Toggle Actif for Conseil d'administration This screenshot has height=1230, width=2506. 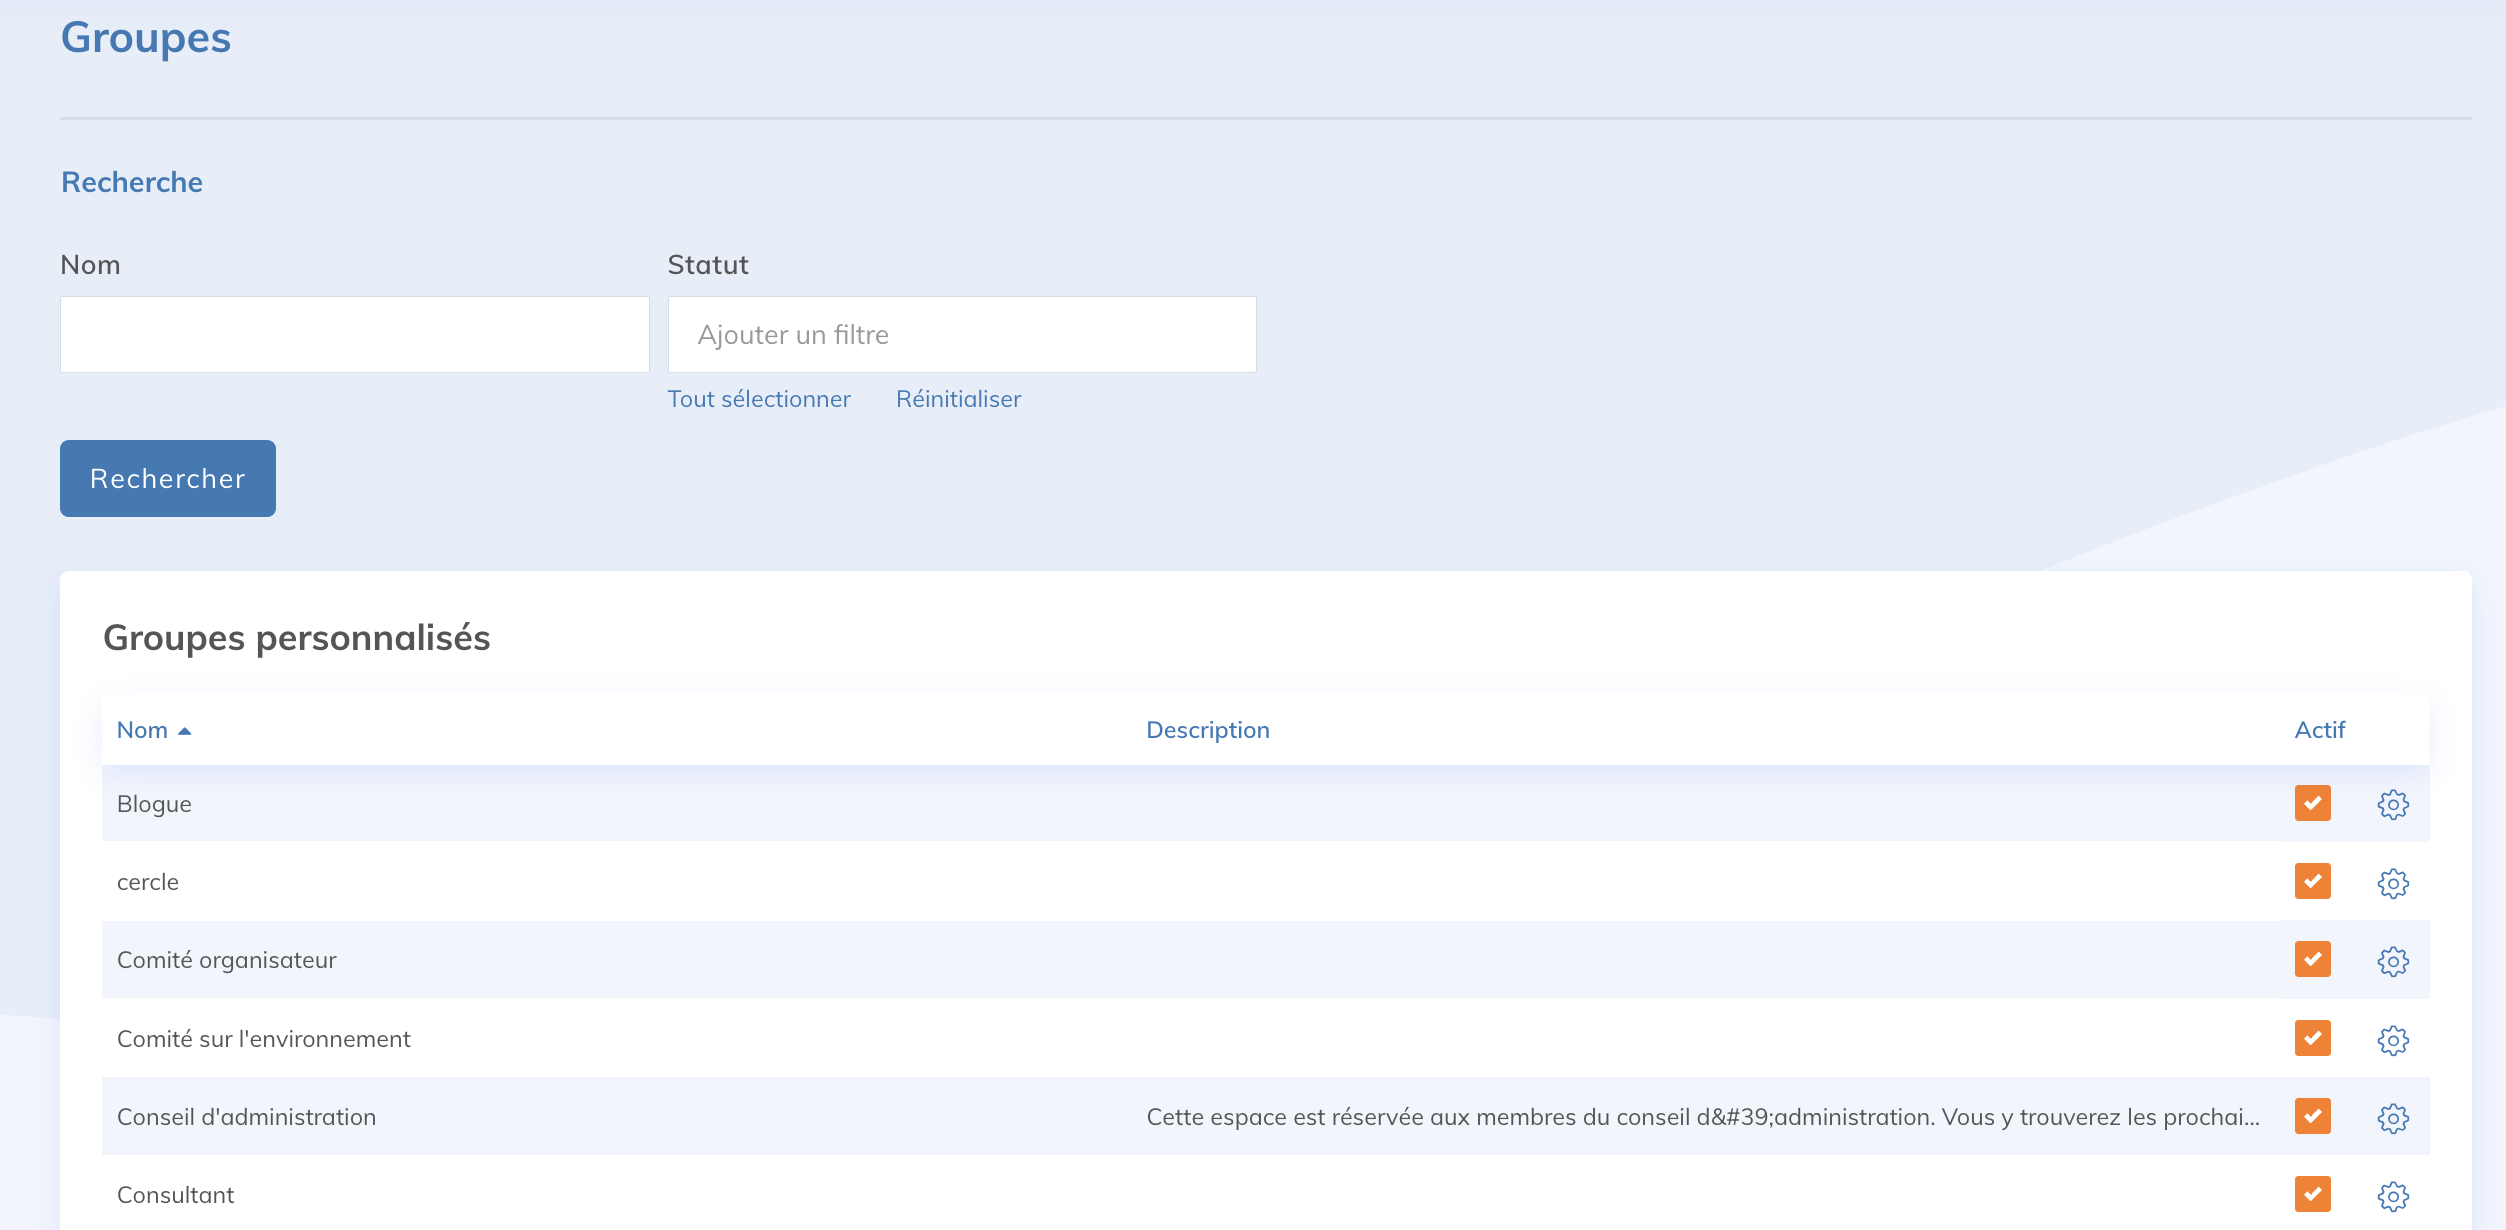[2312, 1116]
